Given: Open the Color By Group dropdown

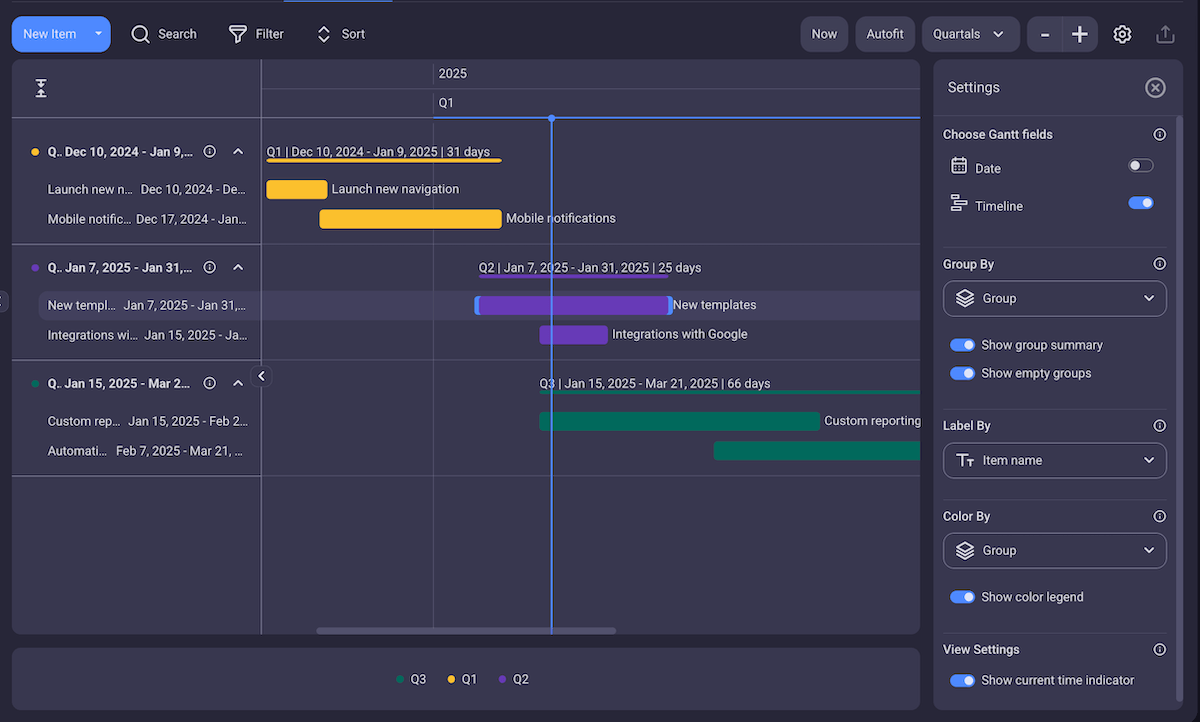Looking at the screenshot, I should click(x=1055, y=550).
